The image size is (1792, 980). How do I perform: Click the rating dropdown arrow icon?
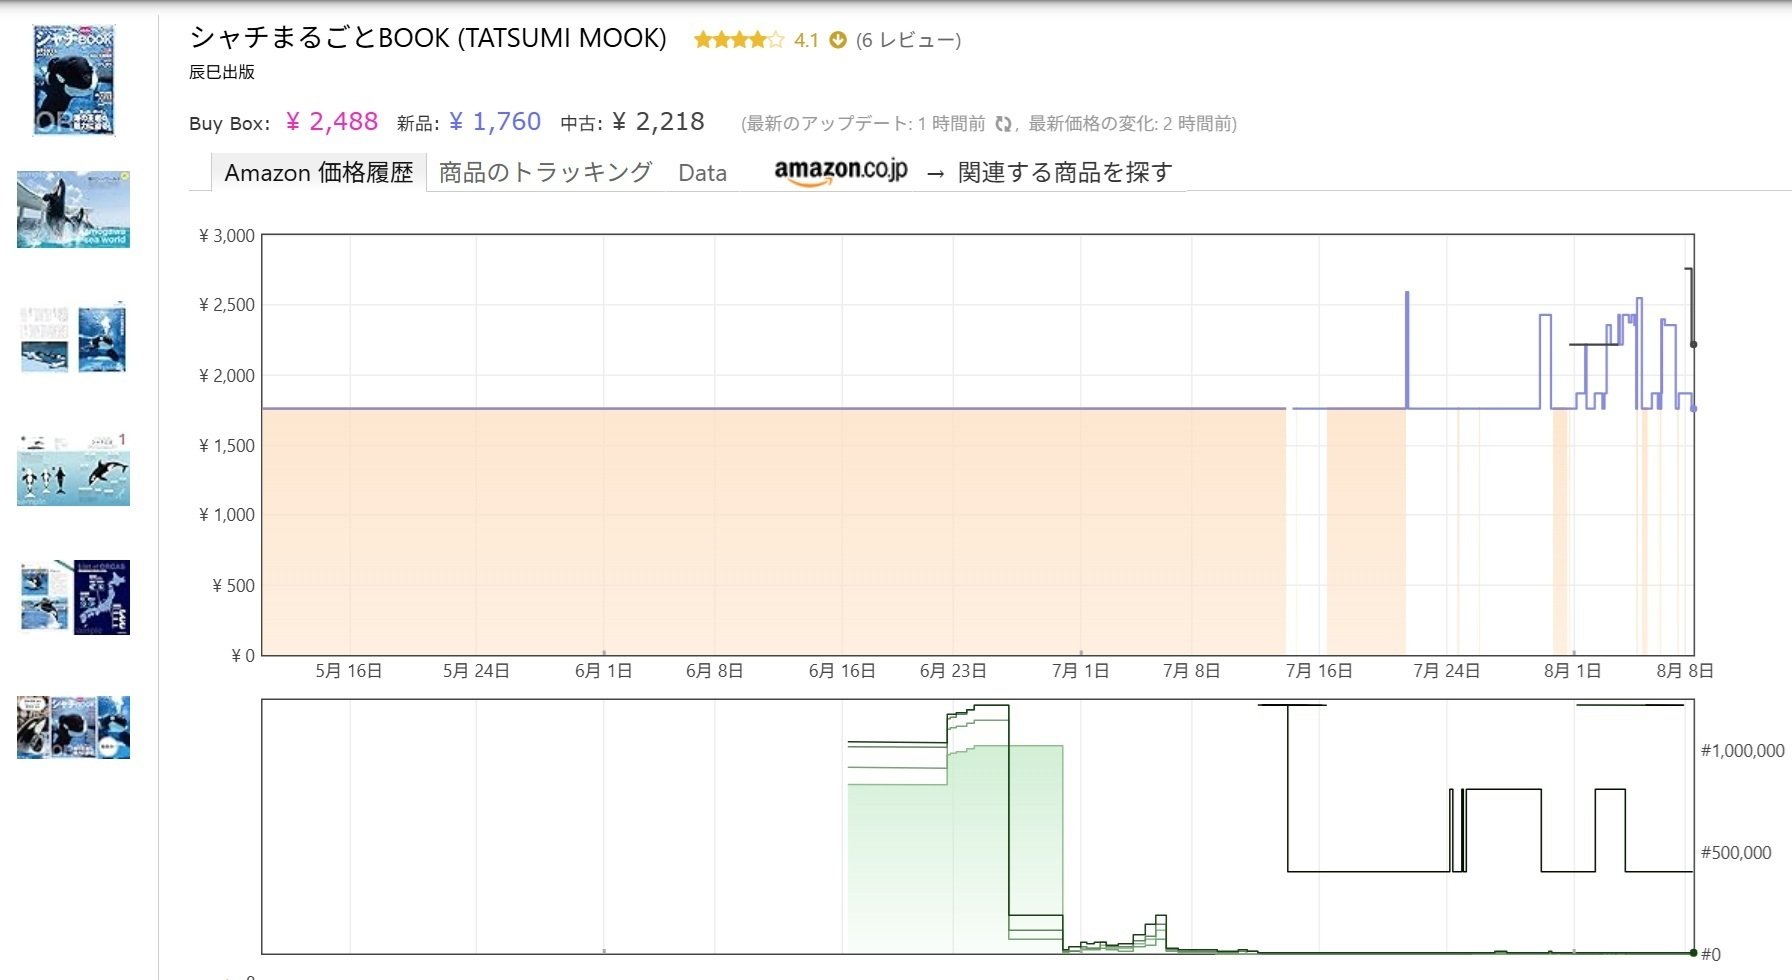(838, 40)
